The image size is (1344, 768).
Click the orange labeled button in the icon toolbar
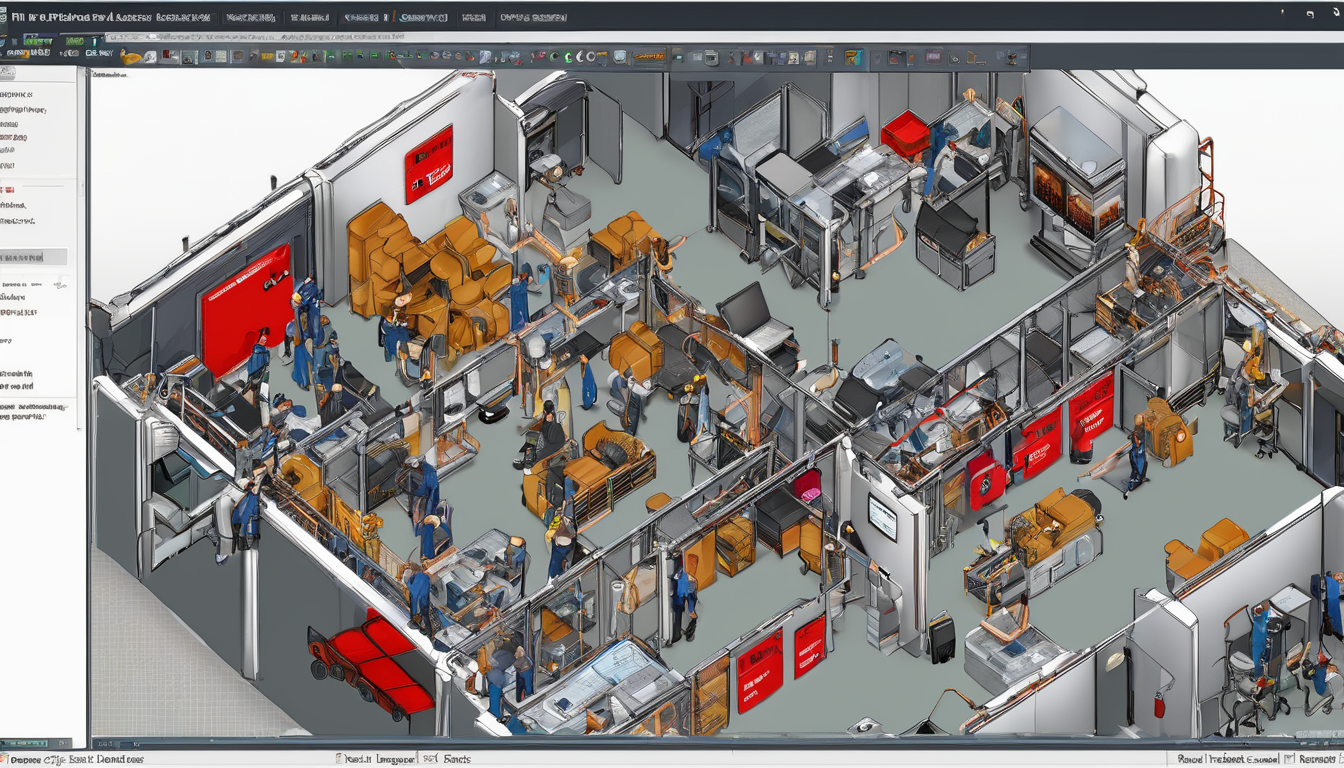(649, 56)
